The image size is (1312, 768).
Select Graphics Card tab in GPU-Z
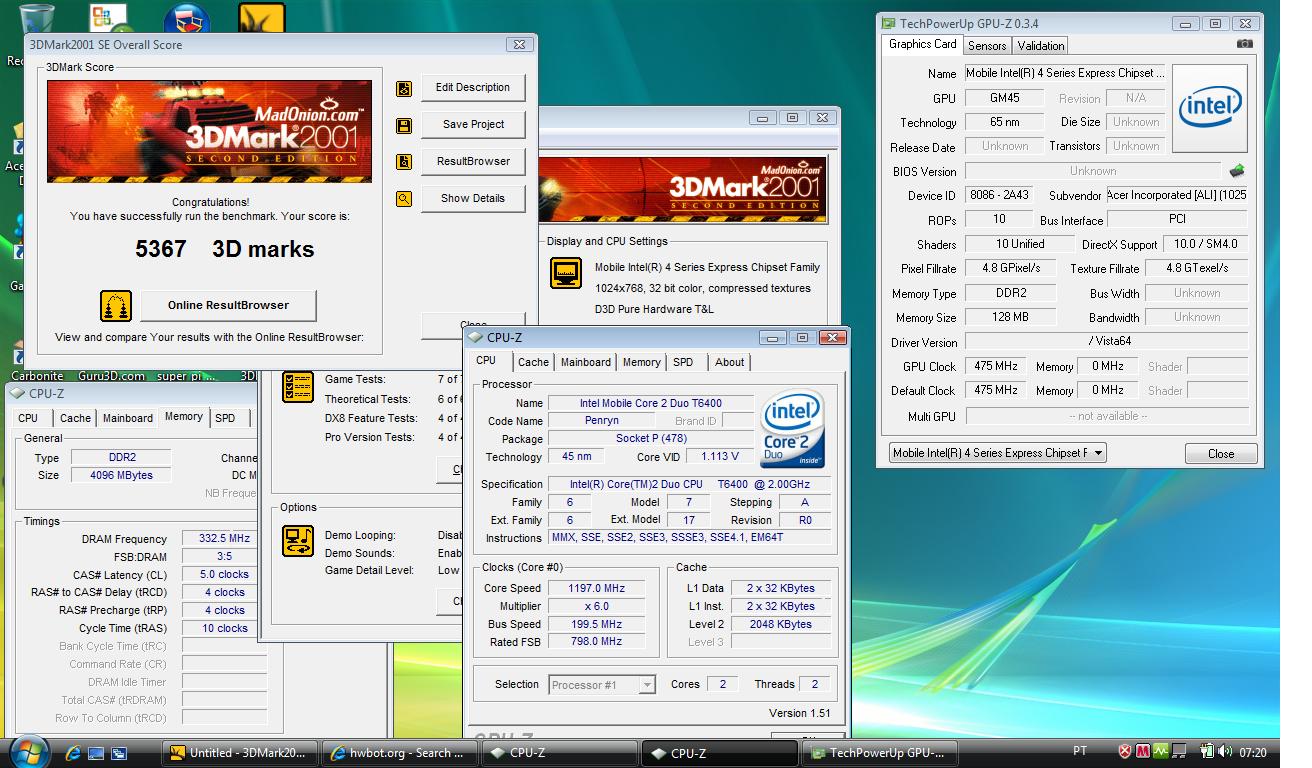point(923,44)
